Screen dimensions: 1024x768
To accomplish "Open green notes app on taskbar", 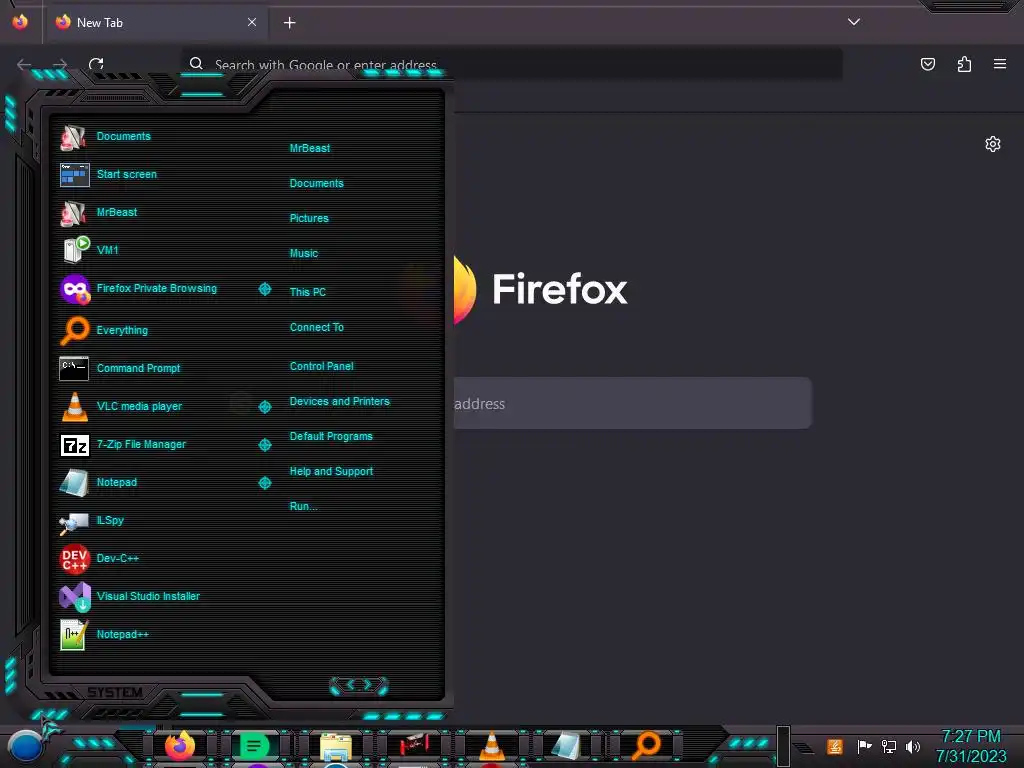I will pyautogui.click(x=254, y=746).
